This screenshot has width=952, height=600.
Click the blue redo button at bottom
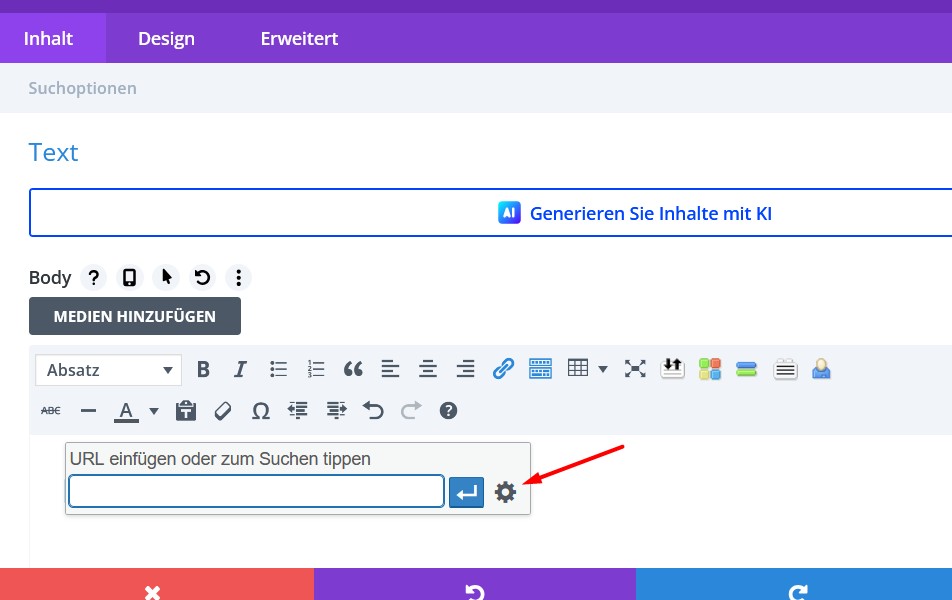tap(794, 584)
